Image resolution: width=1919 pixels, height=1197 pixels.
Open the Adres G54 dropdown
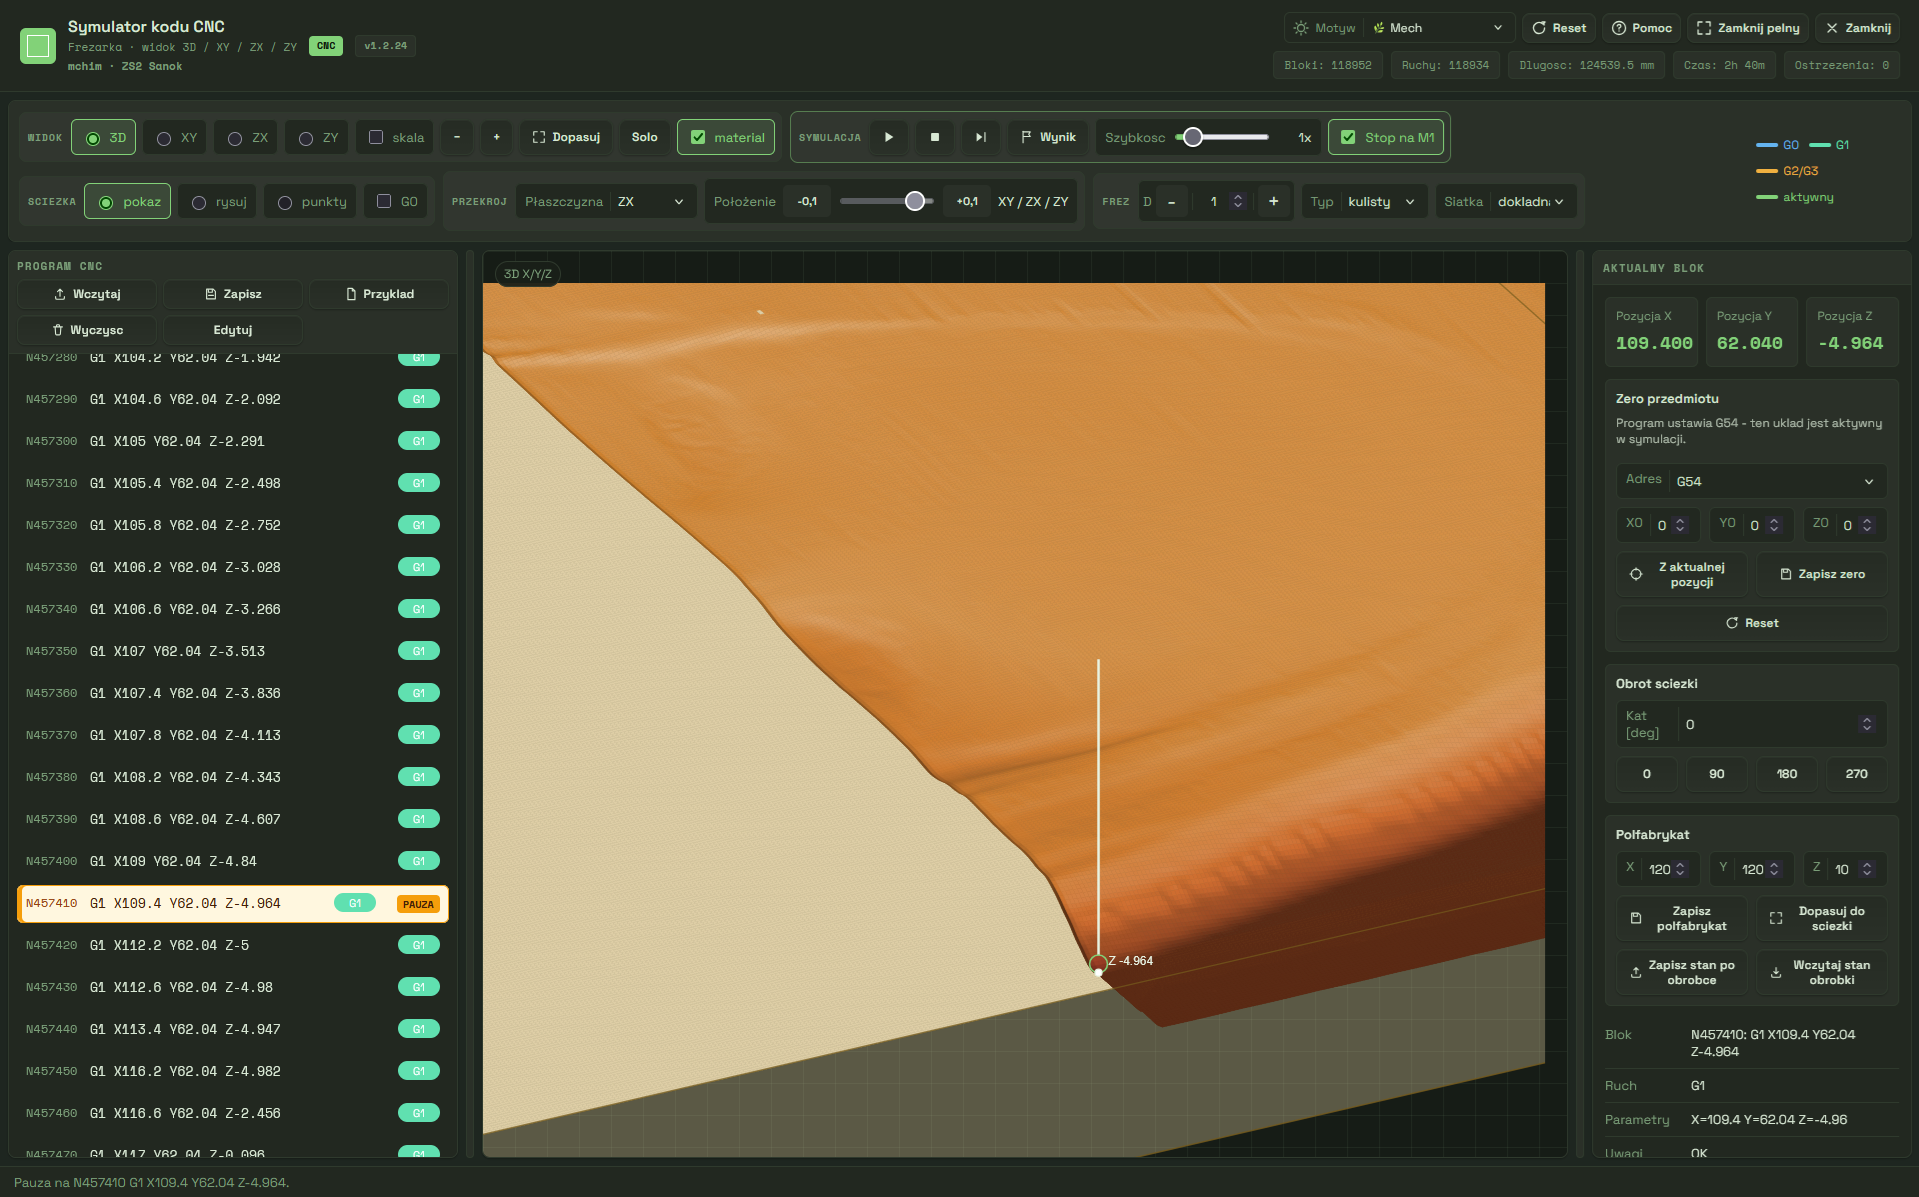(x=1751, y=481)
